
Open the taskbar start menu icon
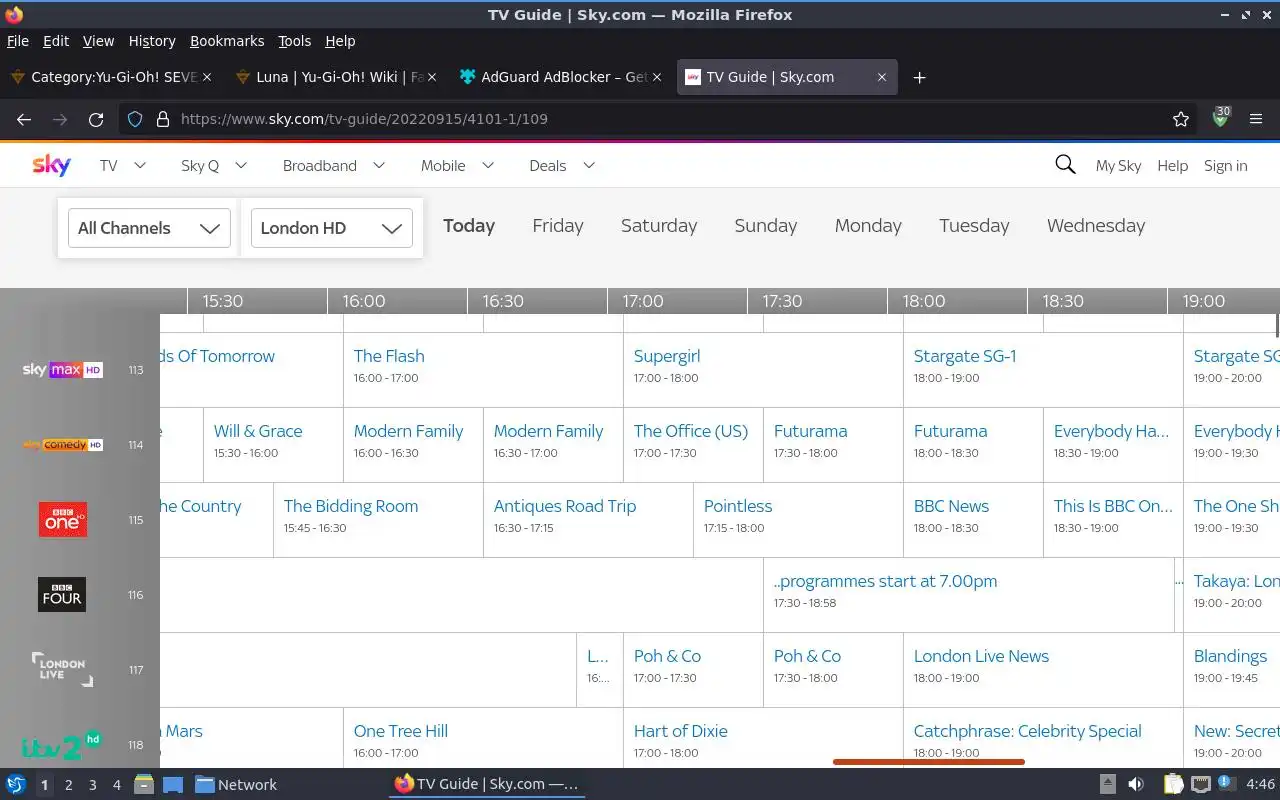click(16, 784)
